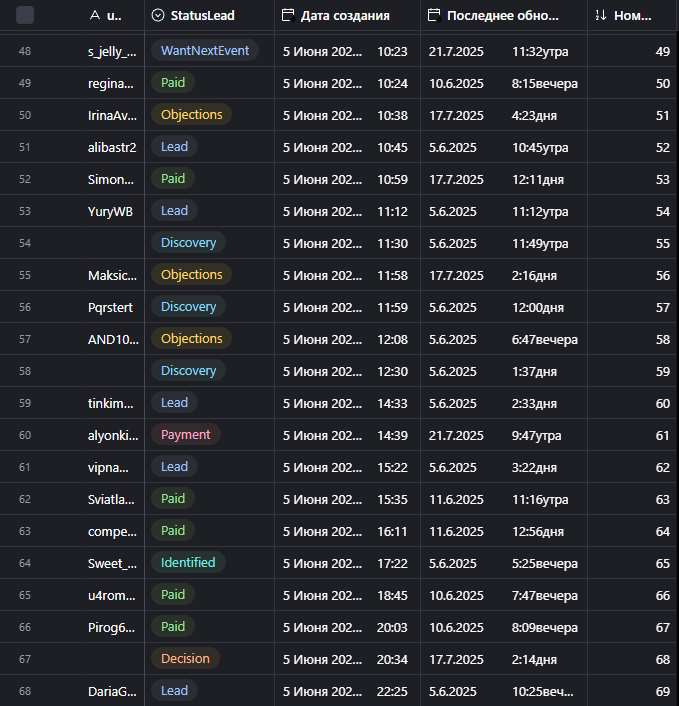Click the Identified status tag in row 64
The height and width of the screenshot is (706, 679).
188,563
